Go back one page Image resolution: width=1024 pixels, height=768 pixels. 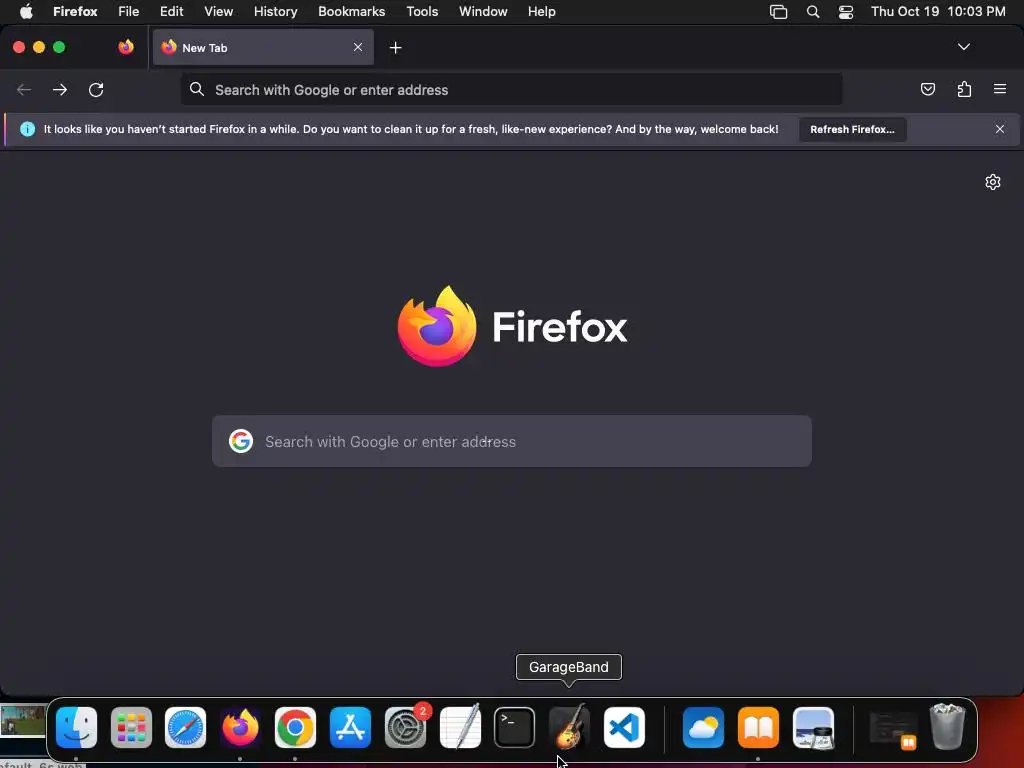(24, 89)
